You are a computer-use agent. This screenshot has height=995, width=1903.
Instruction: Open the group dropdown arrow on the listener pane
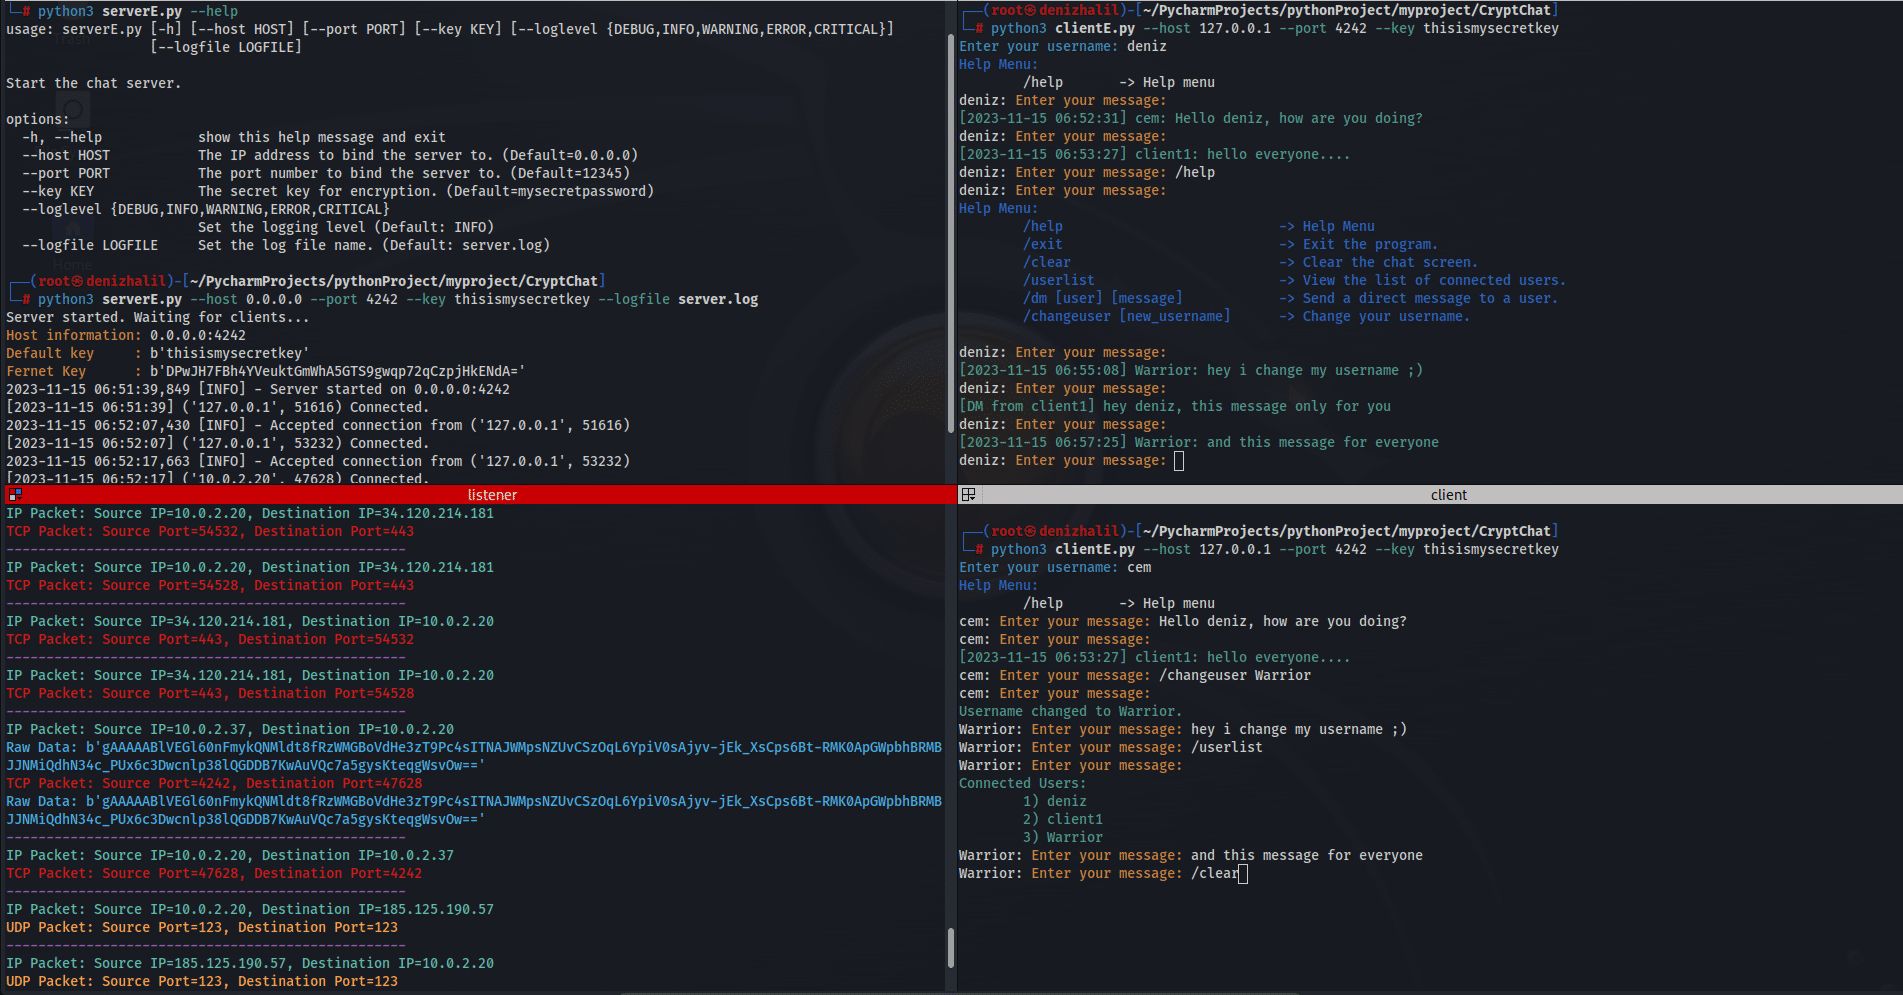click(x=21, y=498)
